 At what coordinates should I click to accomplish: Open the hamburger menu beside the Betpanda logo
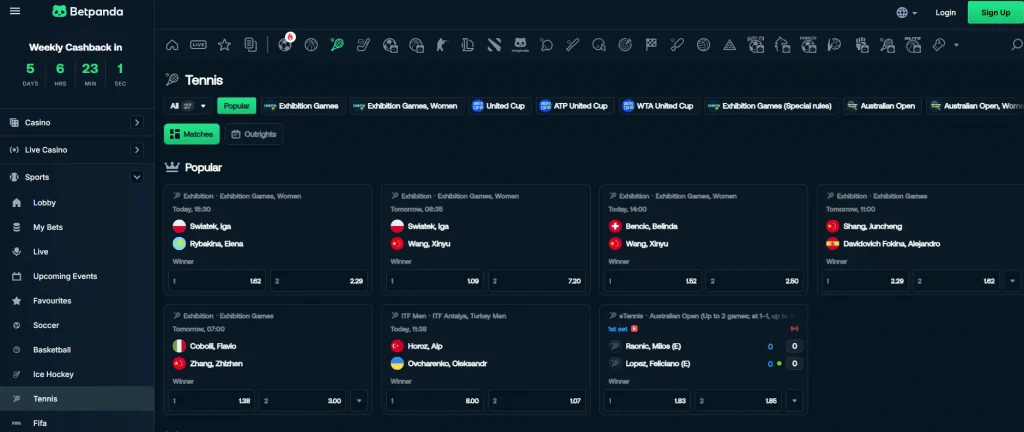pos(14,12)
